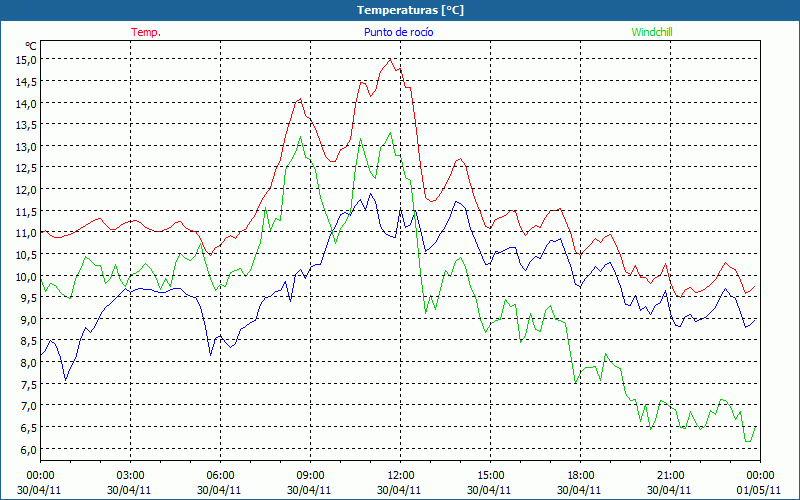Click the 9,0 y-axis value

pos(28,320)
